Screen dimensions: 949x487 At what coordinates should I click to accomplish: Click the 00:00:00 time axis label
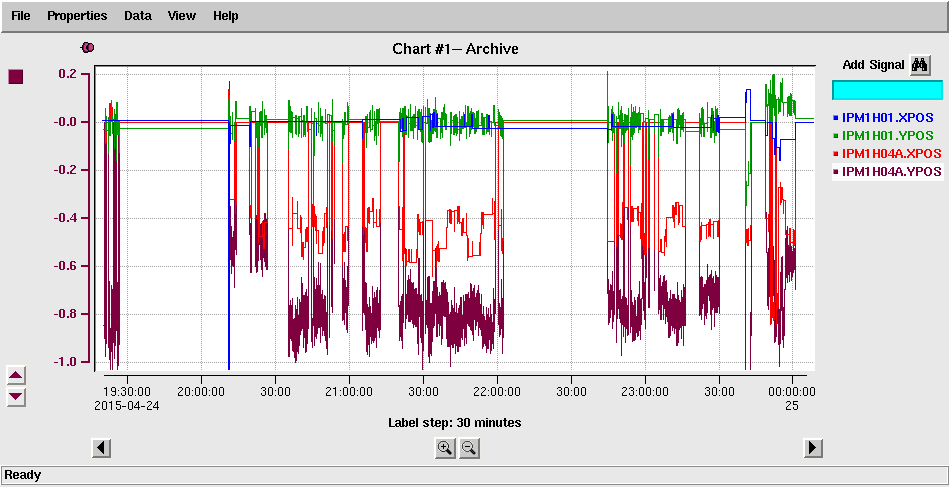(x=792, y=392)
